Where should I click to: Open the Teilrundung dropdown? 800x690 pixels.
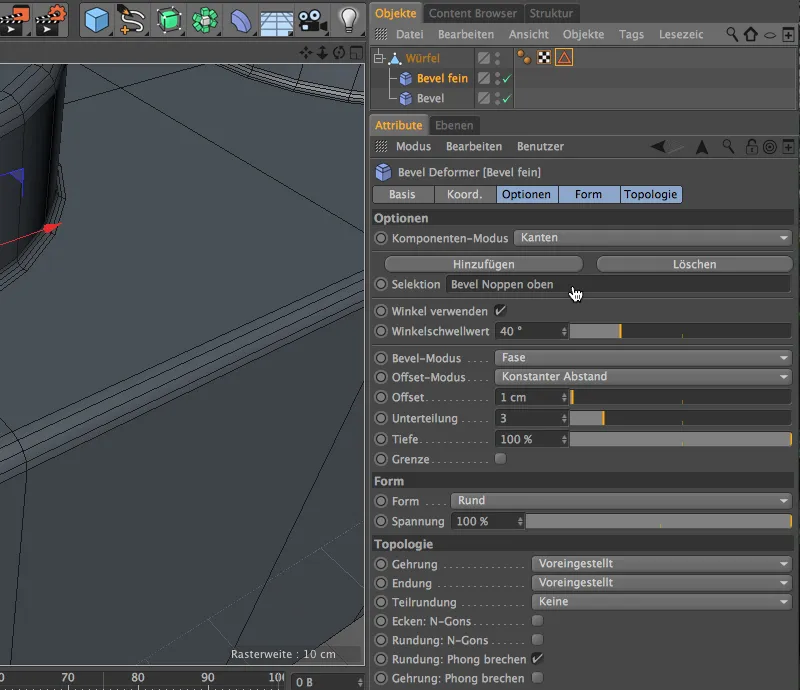[662, 602]
